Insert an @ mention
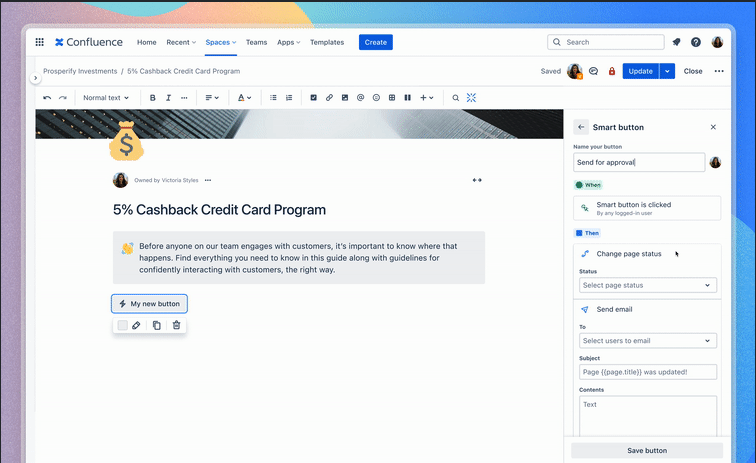The image size is (756, 463). point(360,97)
